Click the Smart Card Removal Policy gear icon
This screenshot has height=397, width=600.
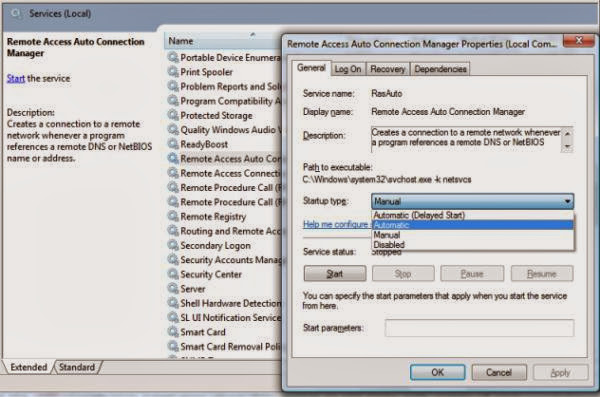(173, 346)
